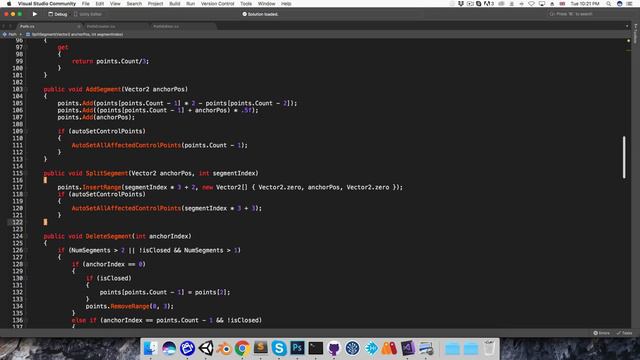Open the Toolbox side panel tab

(636, 33)
